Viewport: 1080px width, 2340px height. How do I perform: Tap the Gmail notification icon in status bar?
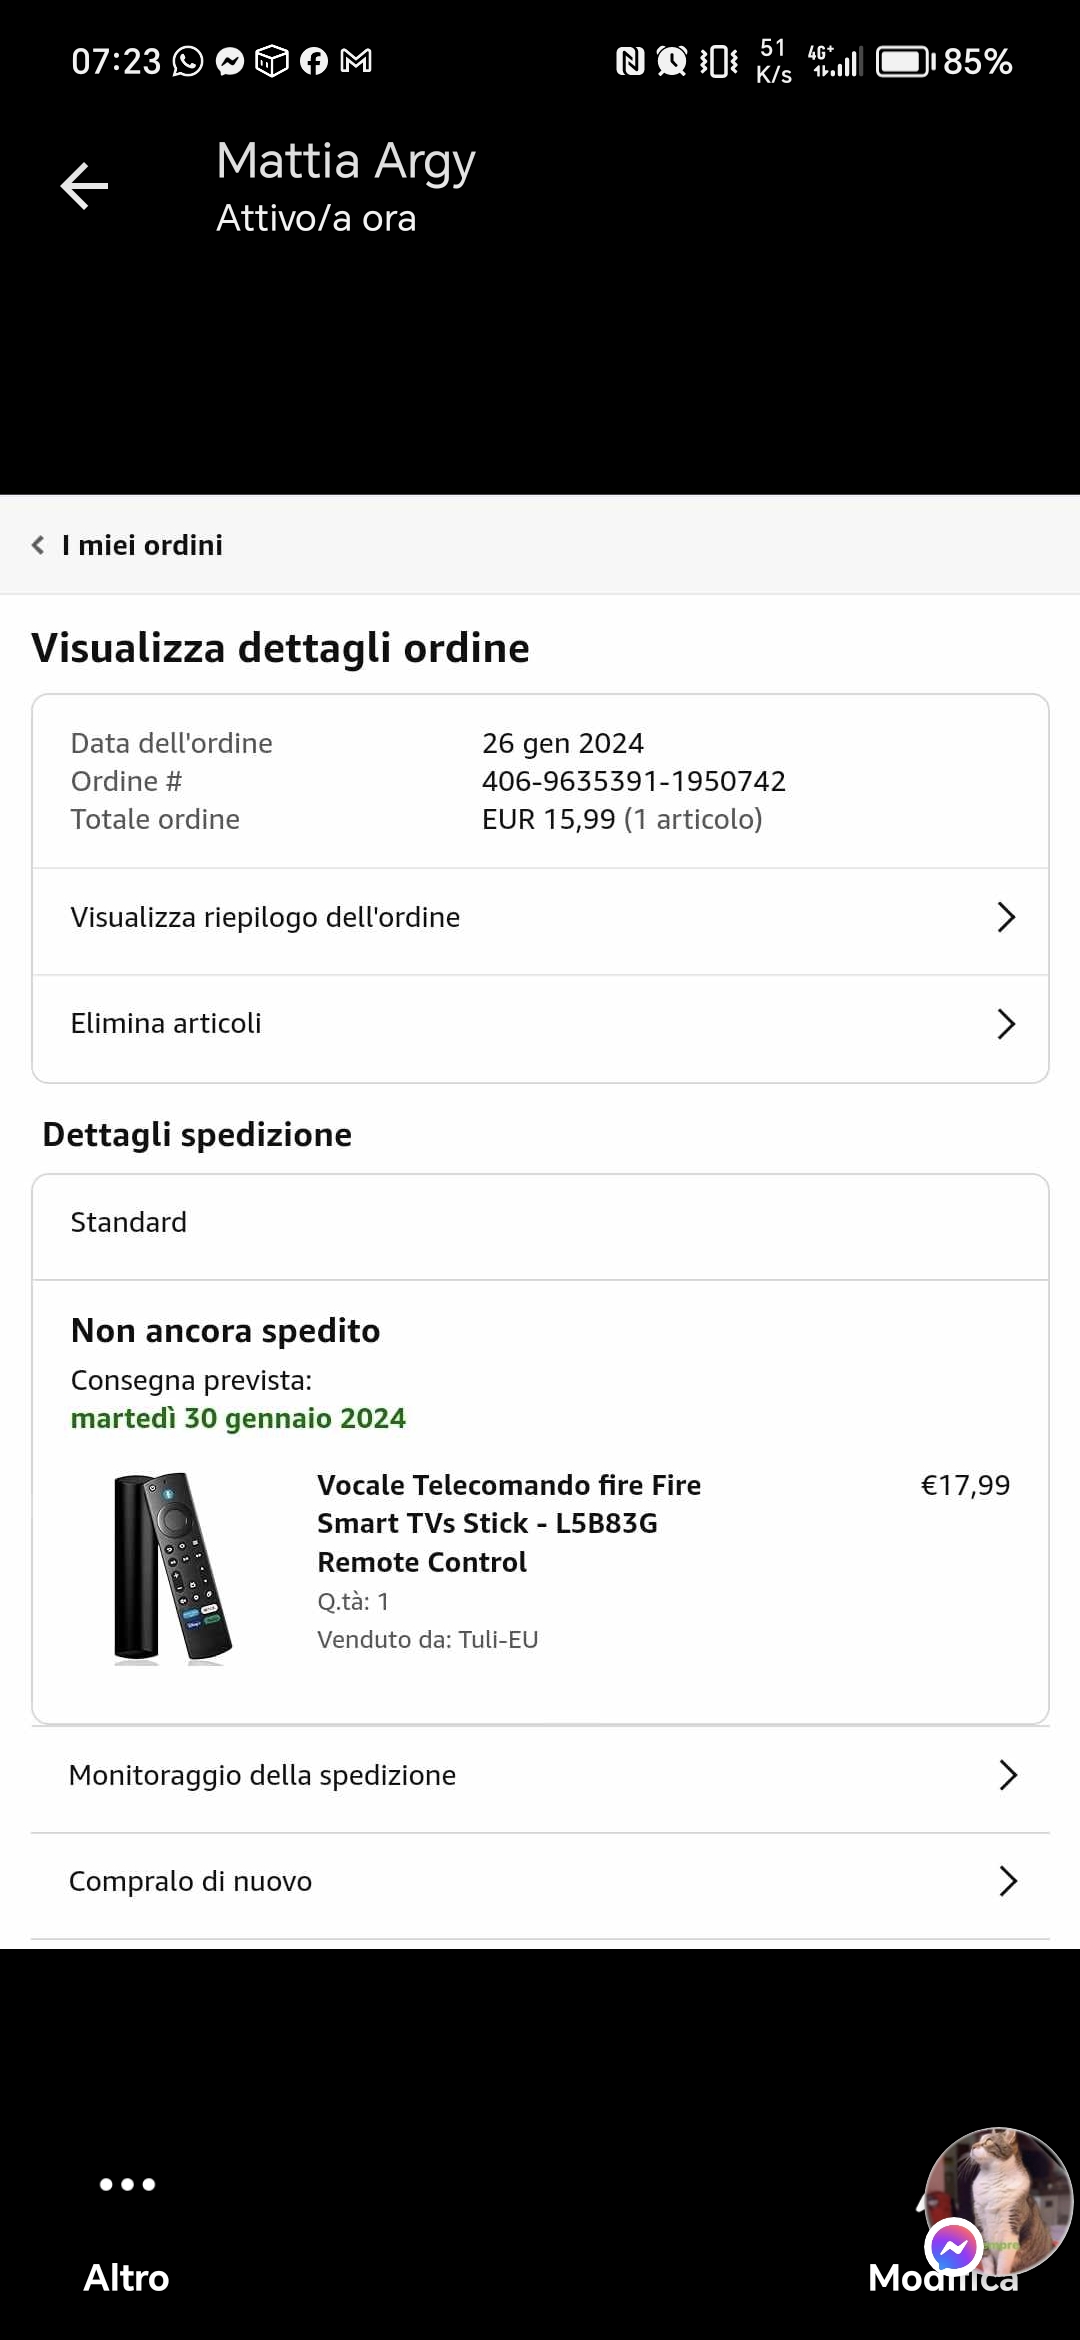pyautogui.click(x=356, y=62)
